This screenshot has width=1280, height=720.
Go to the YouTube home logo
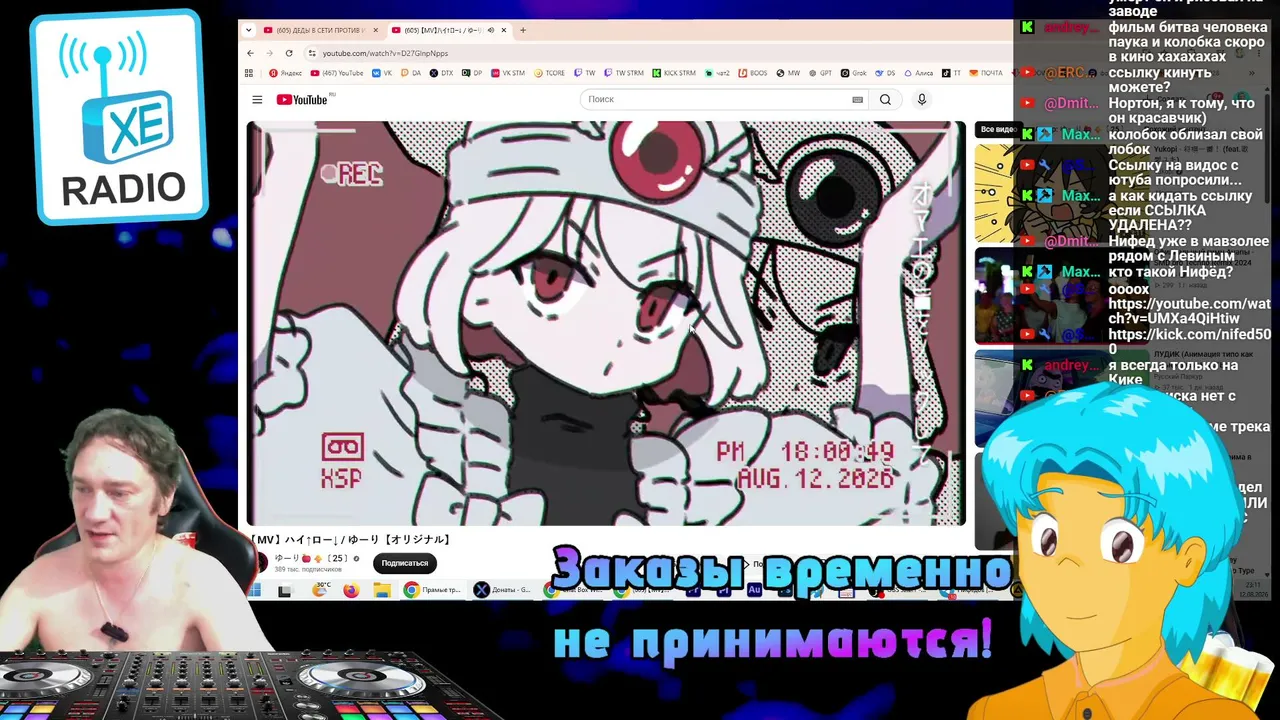(x=303, y=100)
